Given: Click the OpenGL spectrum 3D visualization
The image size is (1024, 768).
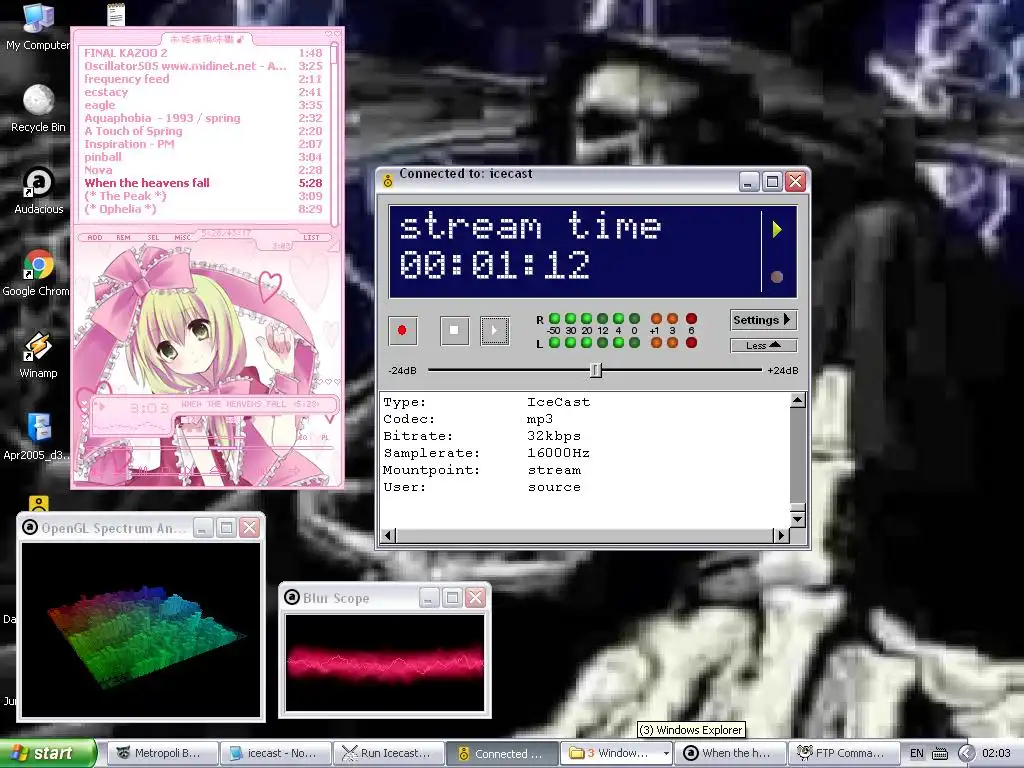Looking at the screenshot, I should click(141, 630).
